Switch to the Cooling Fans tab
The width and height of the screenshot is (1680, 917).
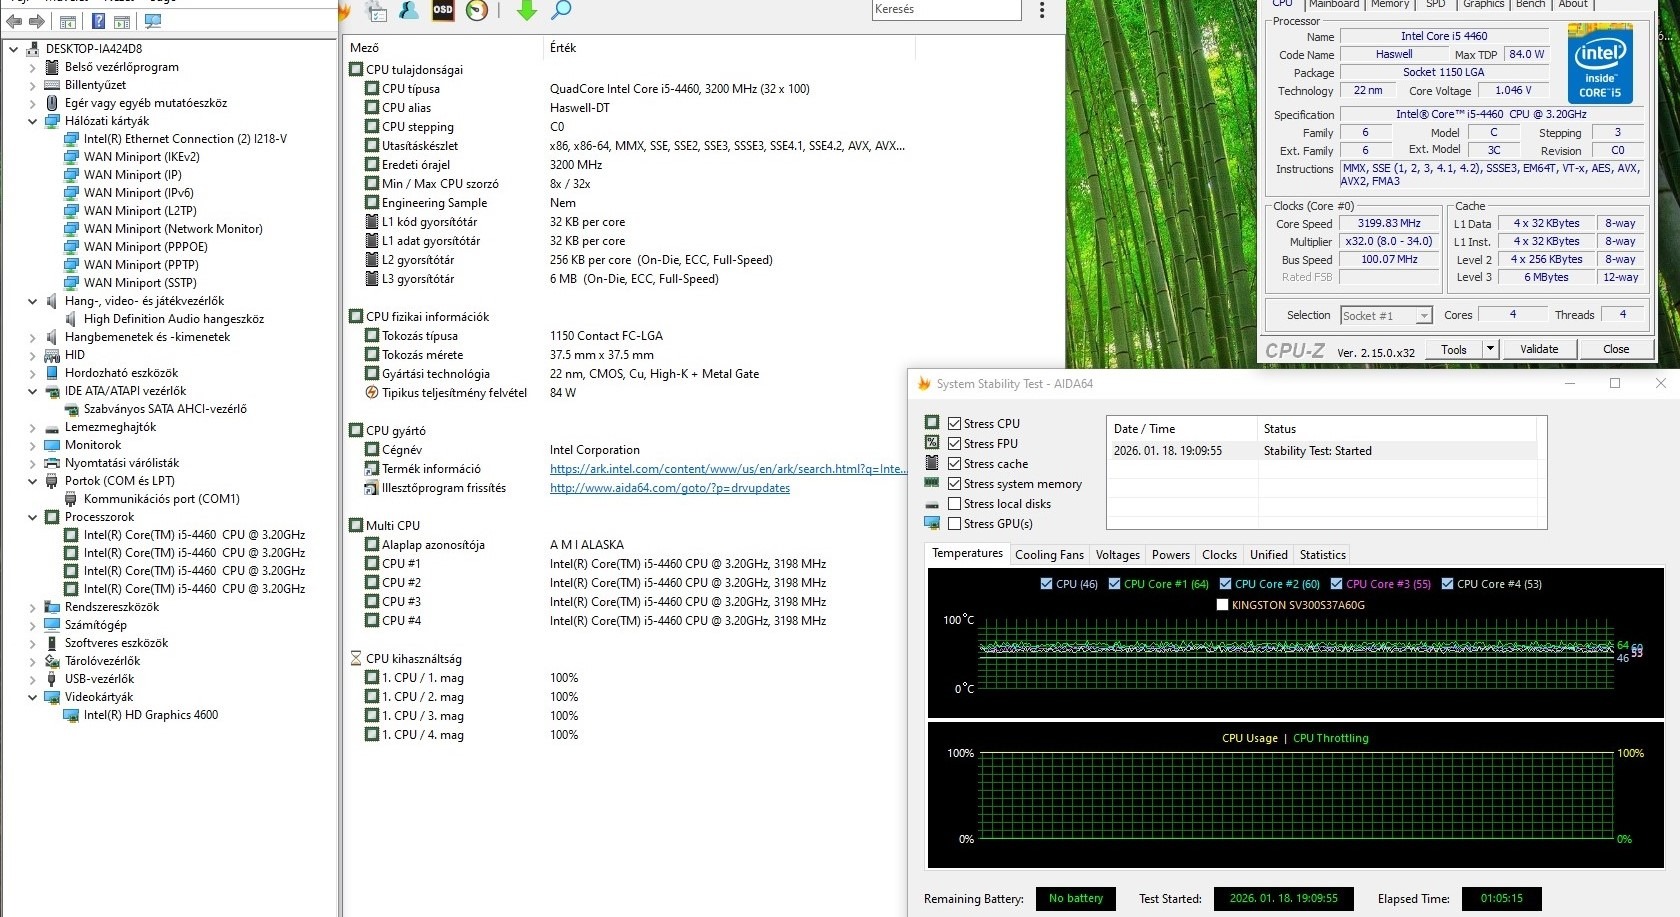(1049, 555)
